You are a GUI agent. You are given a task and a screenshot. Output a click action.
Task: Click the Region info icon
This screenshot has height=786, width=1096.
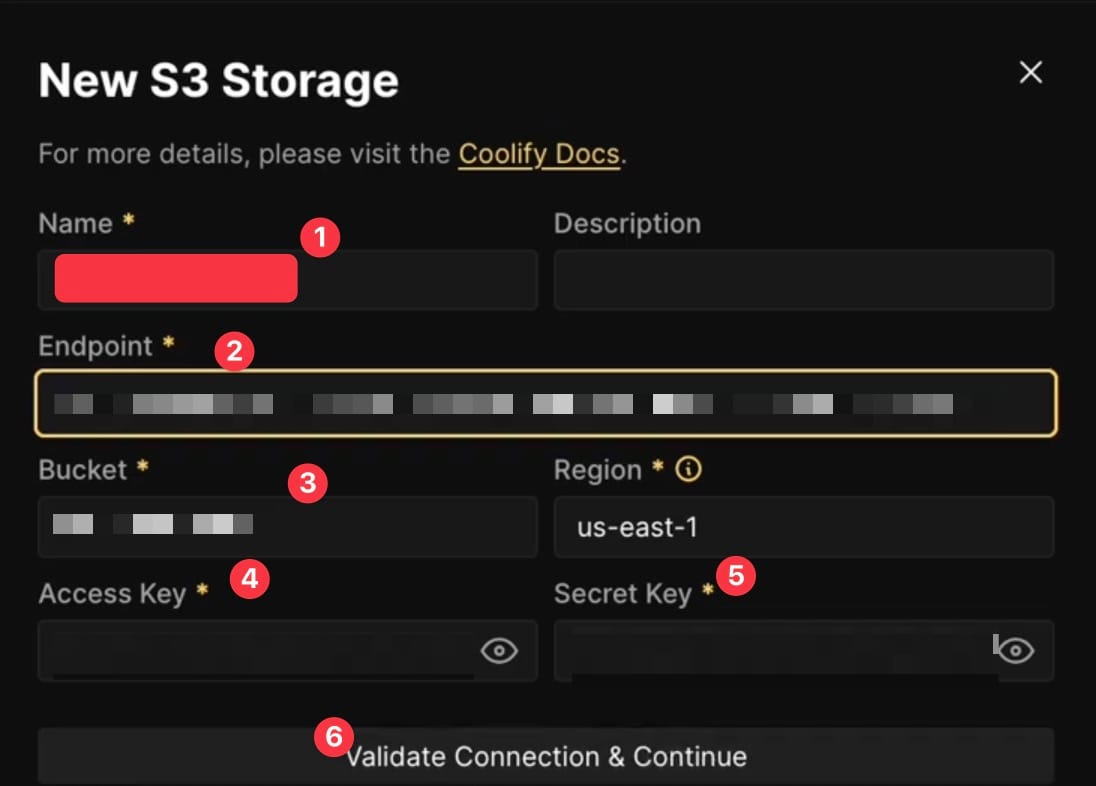click(x=688, y=469)
